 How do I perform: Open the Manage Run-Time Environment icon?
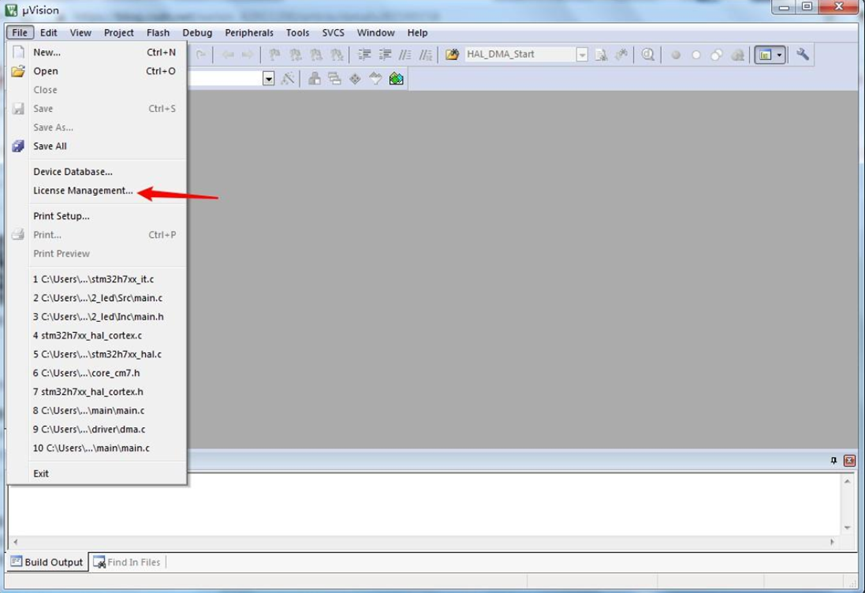coord(355,78)
